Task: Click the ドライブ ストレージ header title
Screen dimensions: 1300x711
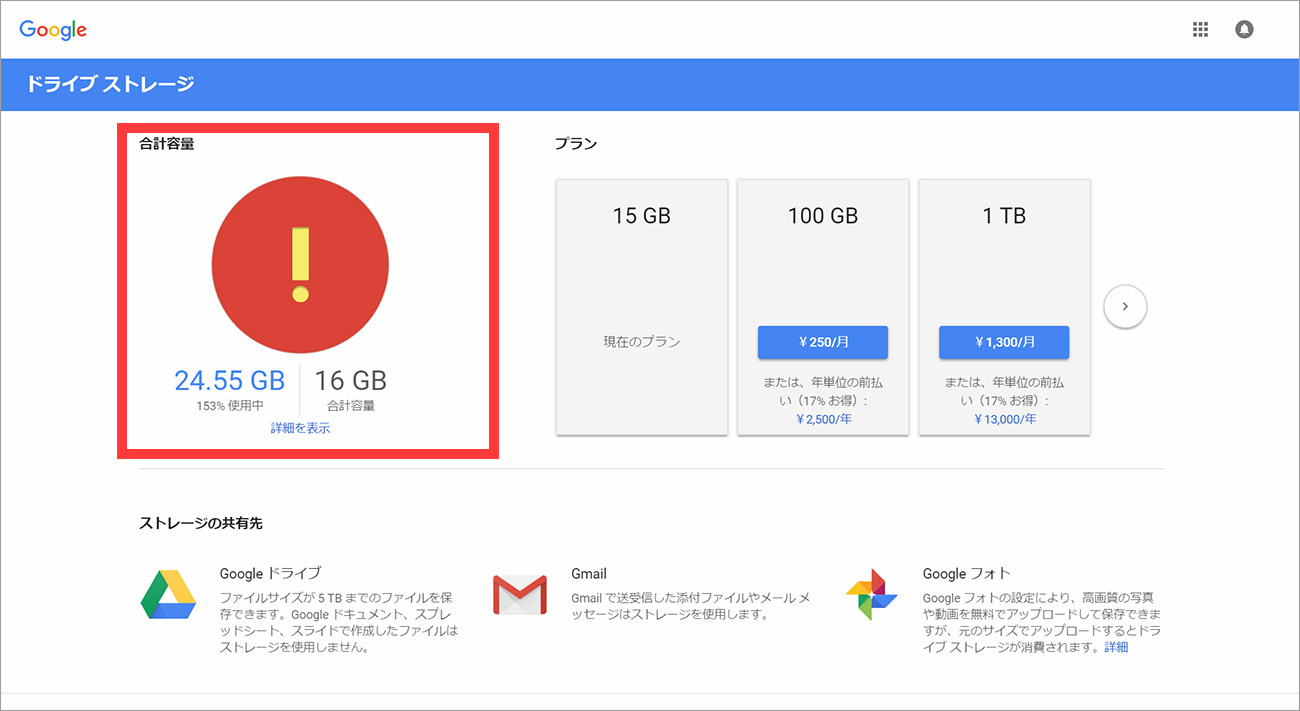Action: (x=110, y=84)
